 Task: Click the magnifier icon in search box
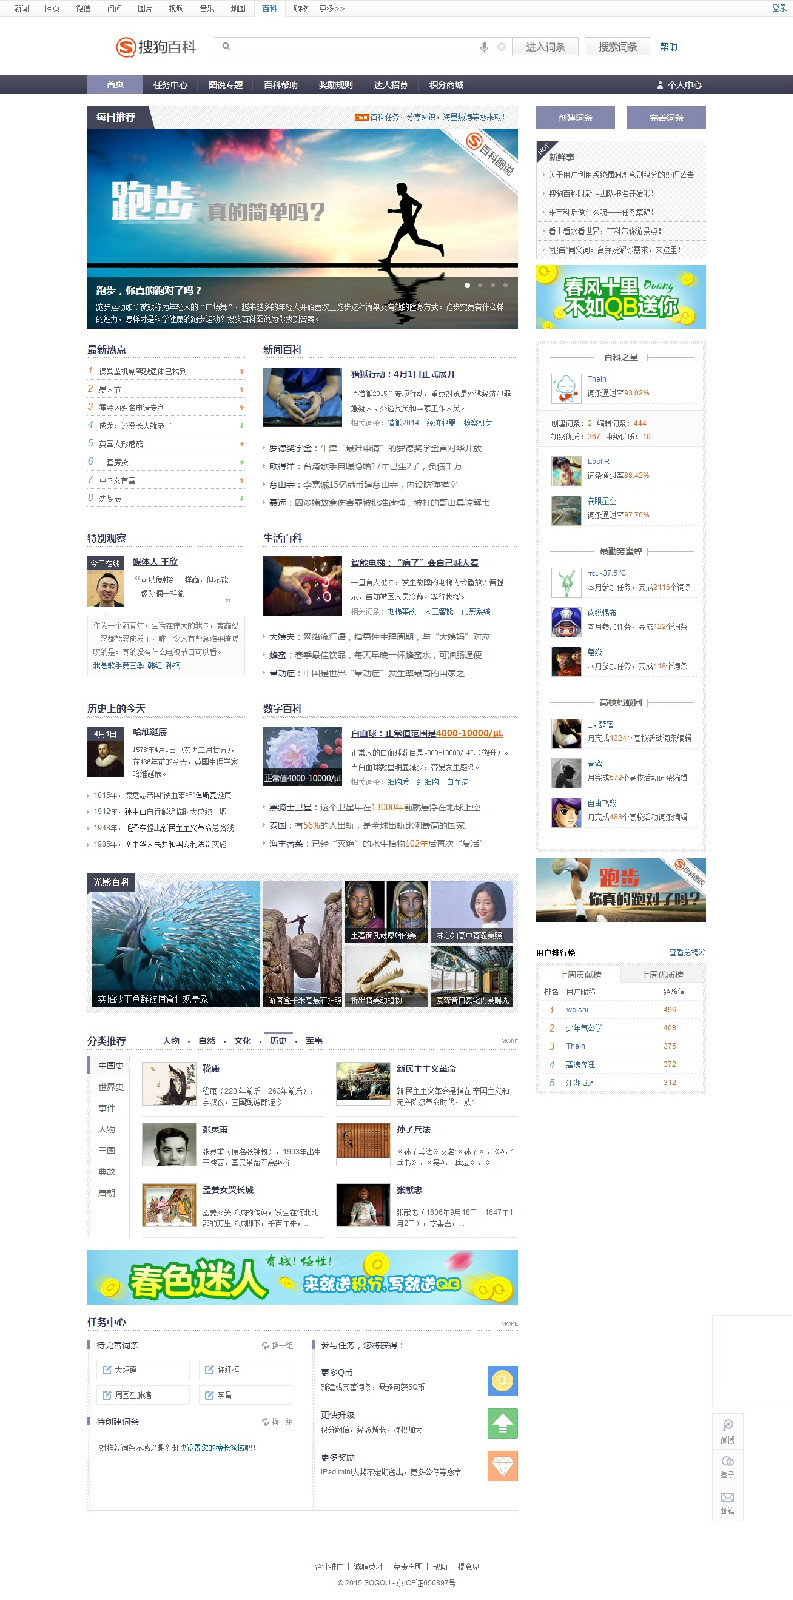tap(227, 46)
